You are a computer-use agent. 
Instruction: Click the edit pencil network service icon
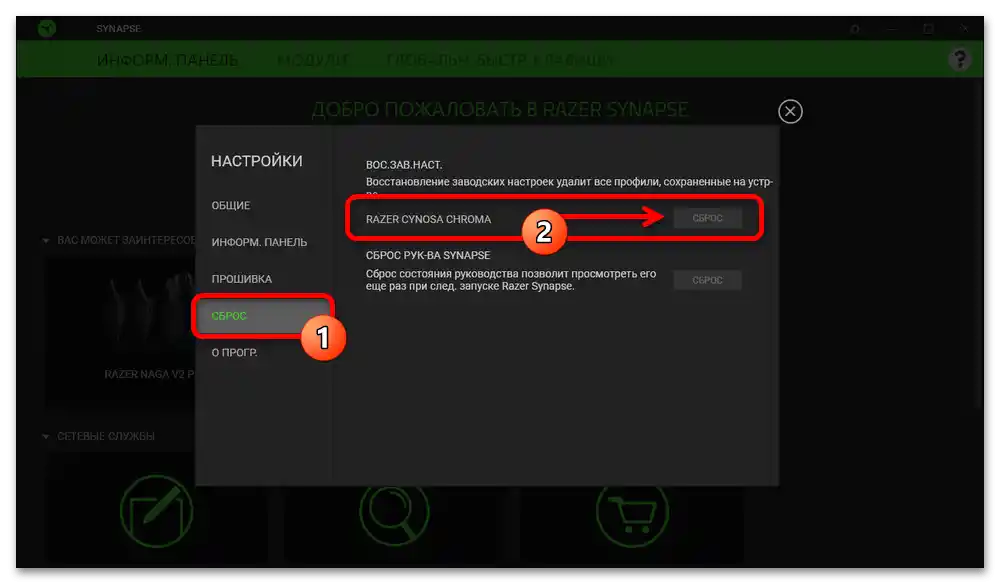click(x=156, y=511)
